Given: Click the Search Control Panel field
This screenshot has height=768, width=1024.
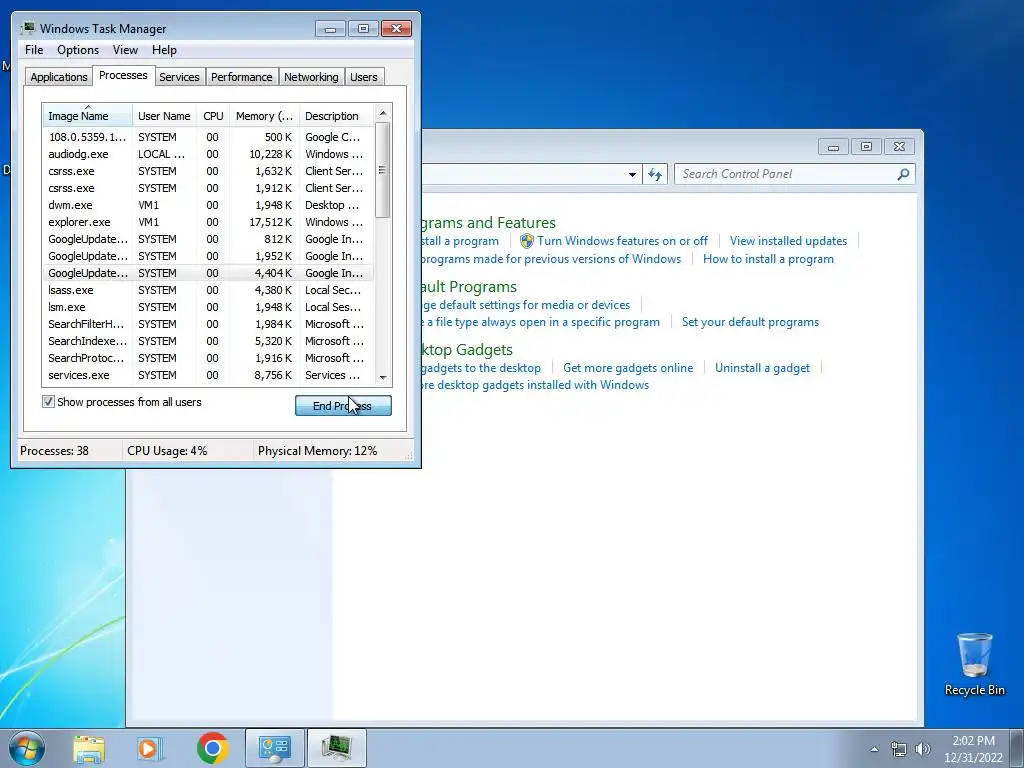Looking at the screenshot, I should (786, 174).
